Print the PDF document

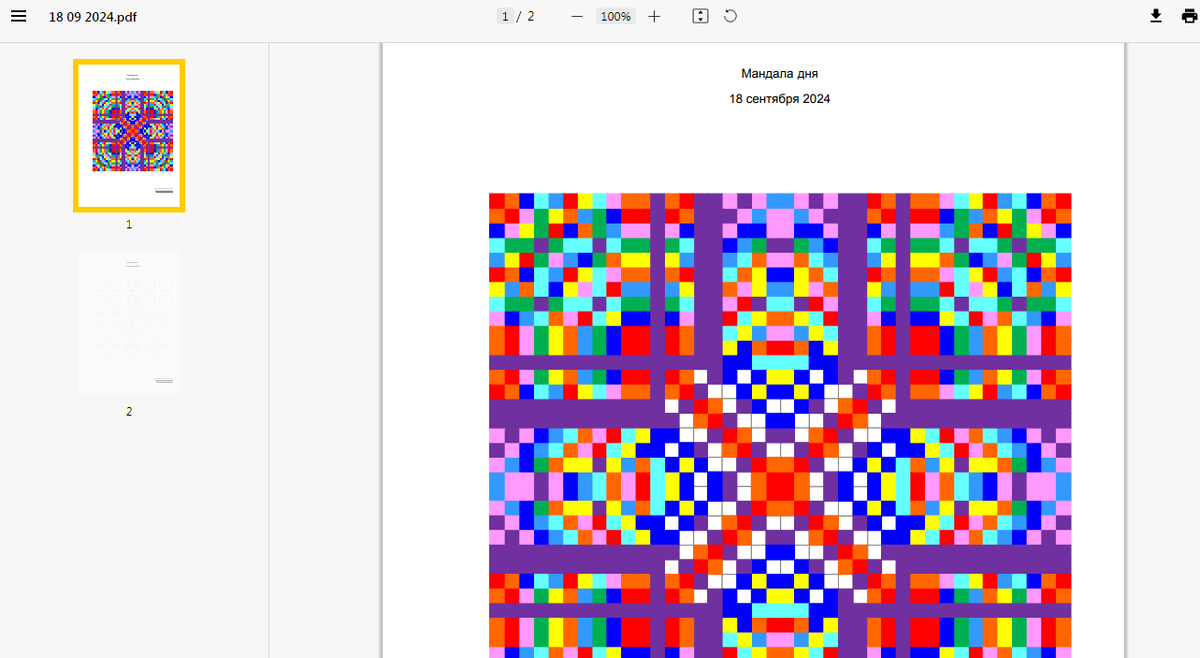coord(1187,16)
